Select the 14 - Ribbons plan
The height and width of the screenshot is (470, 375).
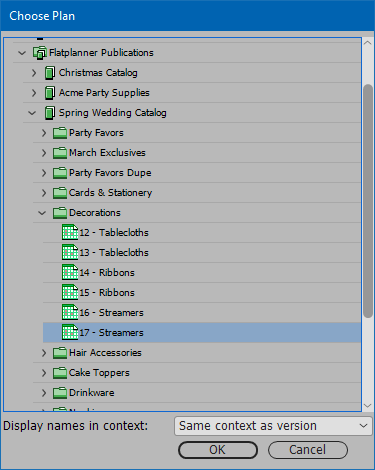click(x=202, y=272)
